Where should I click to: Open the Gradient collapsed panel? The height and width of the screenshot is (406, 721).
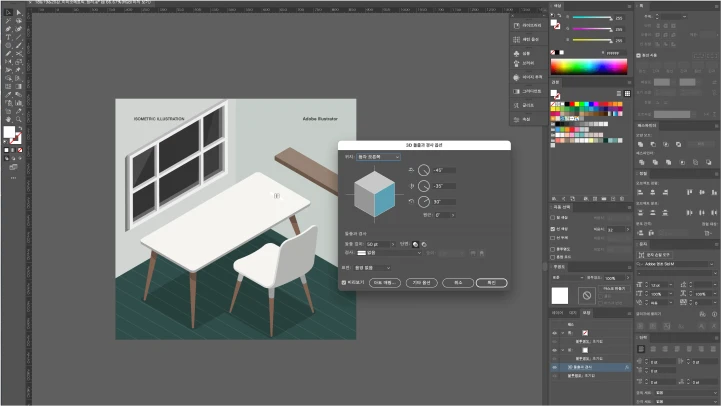point(528,91)
